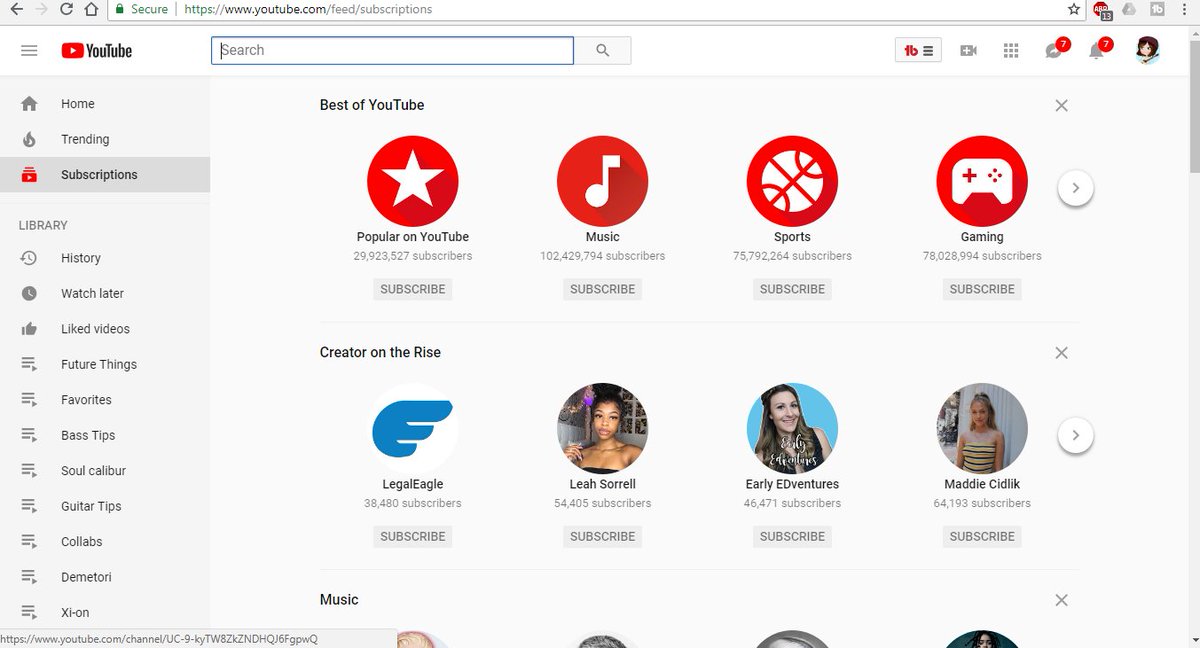
Task: Click the Adblock extension icon
Action: 1102,10
